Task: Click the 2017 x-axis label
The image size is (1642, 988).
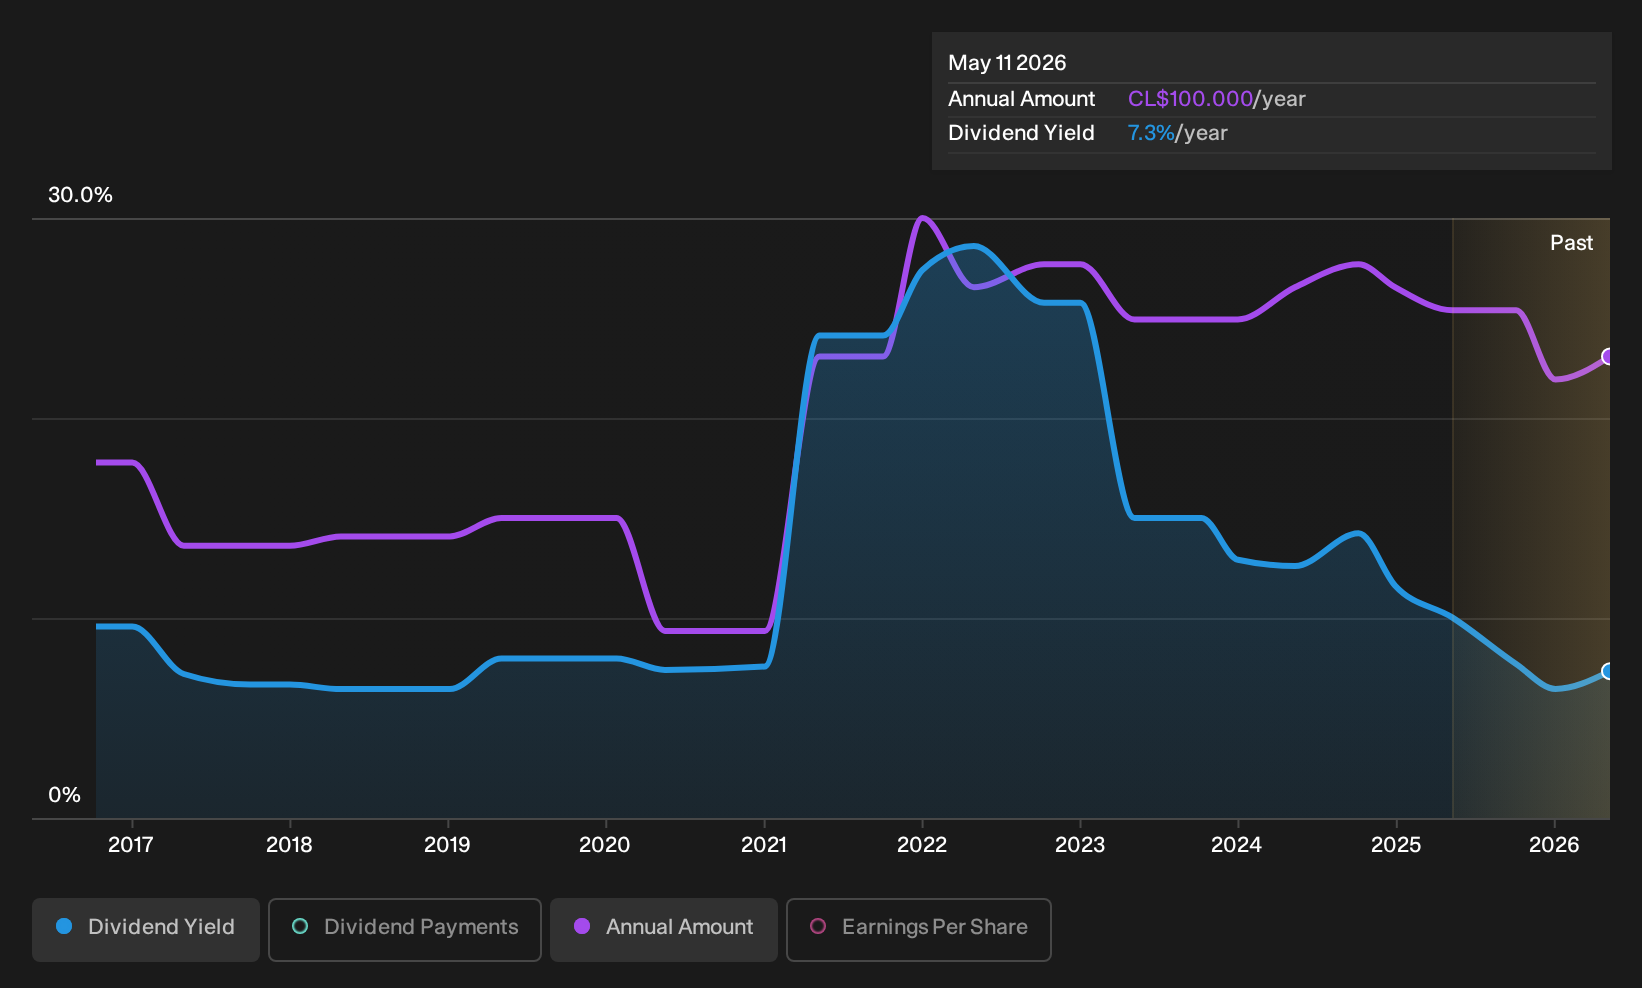Action: tap(131, 845)
